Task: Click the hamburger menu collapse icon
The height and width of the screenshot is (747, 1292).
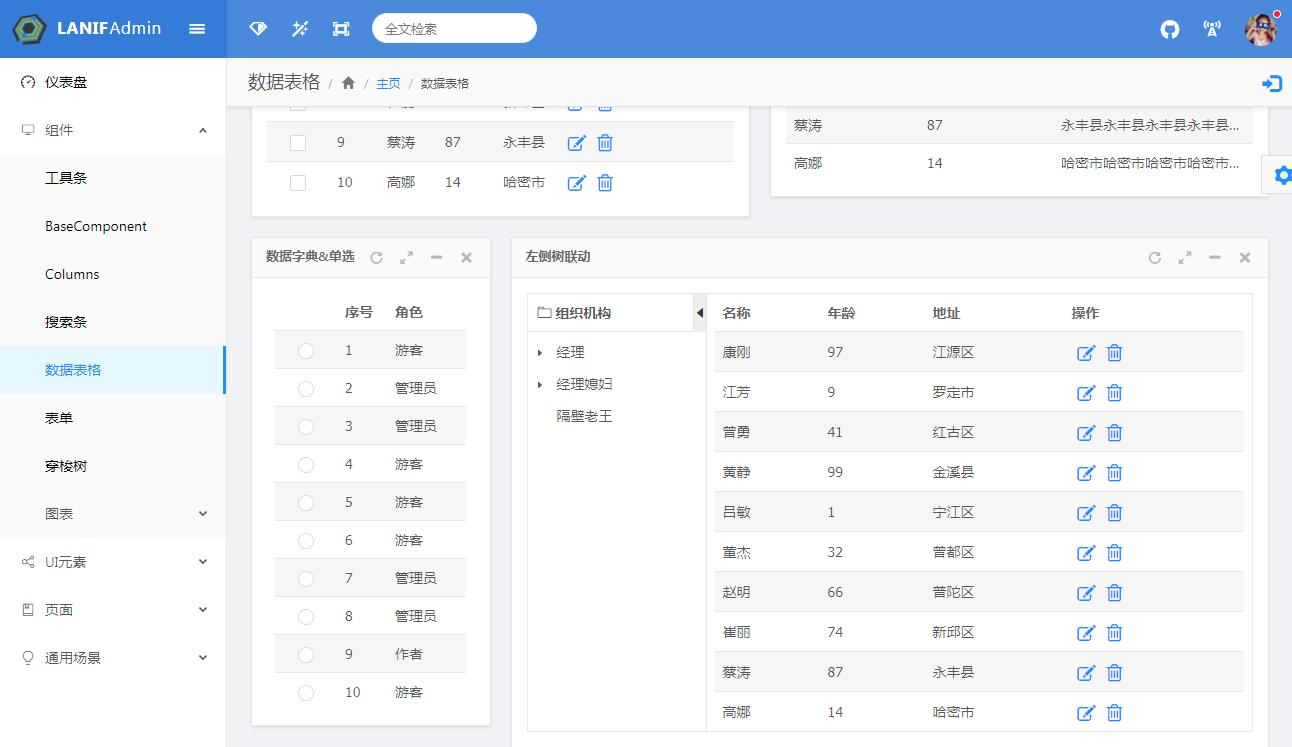Action: coord(197,29)
